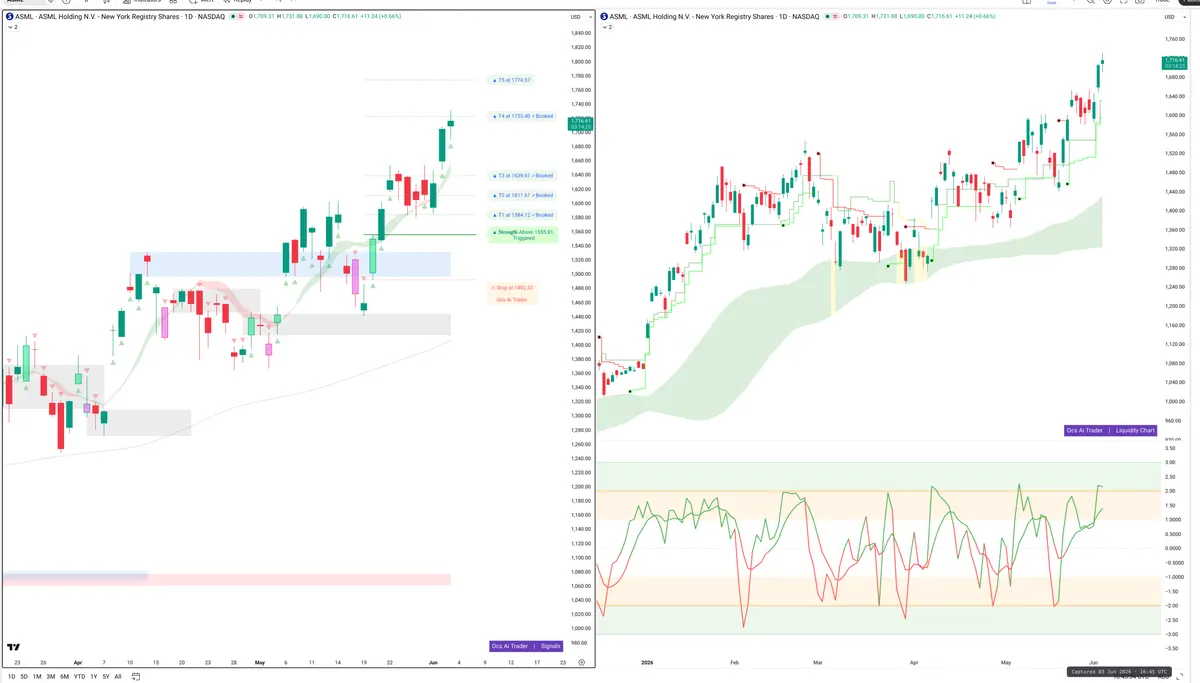Image resolution: width=1200 pixels, height=683 pixels.
Task: Click the TradingView logo in left chart
Action: point(14,647)
